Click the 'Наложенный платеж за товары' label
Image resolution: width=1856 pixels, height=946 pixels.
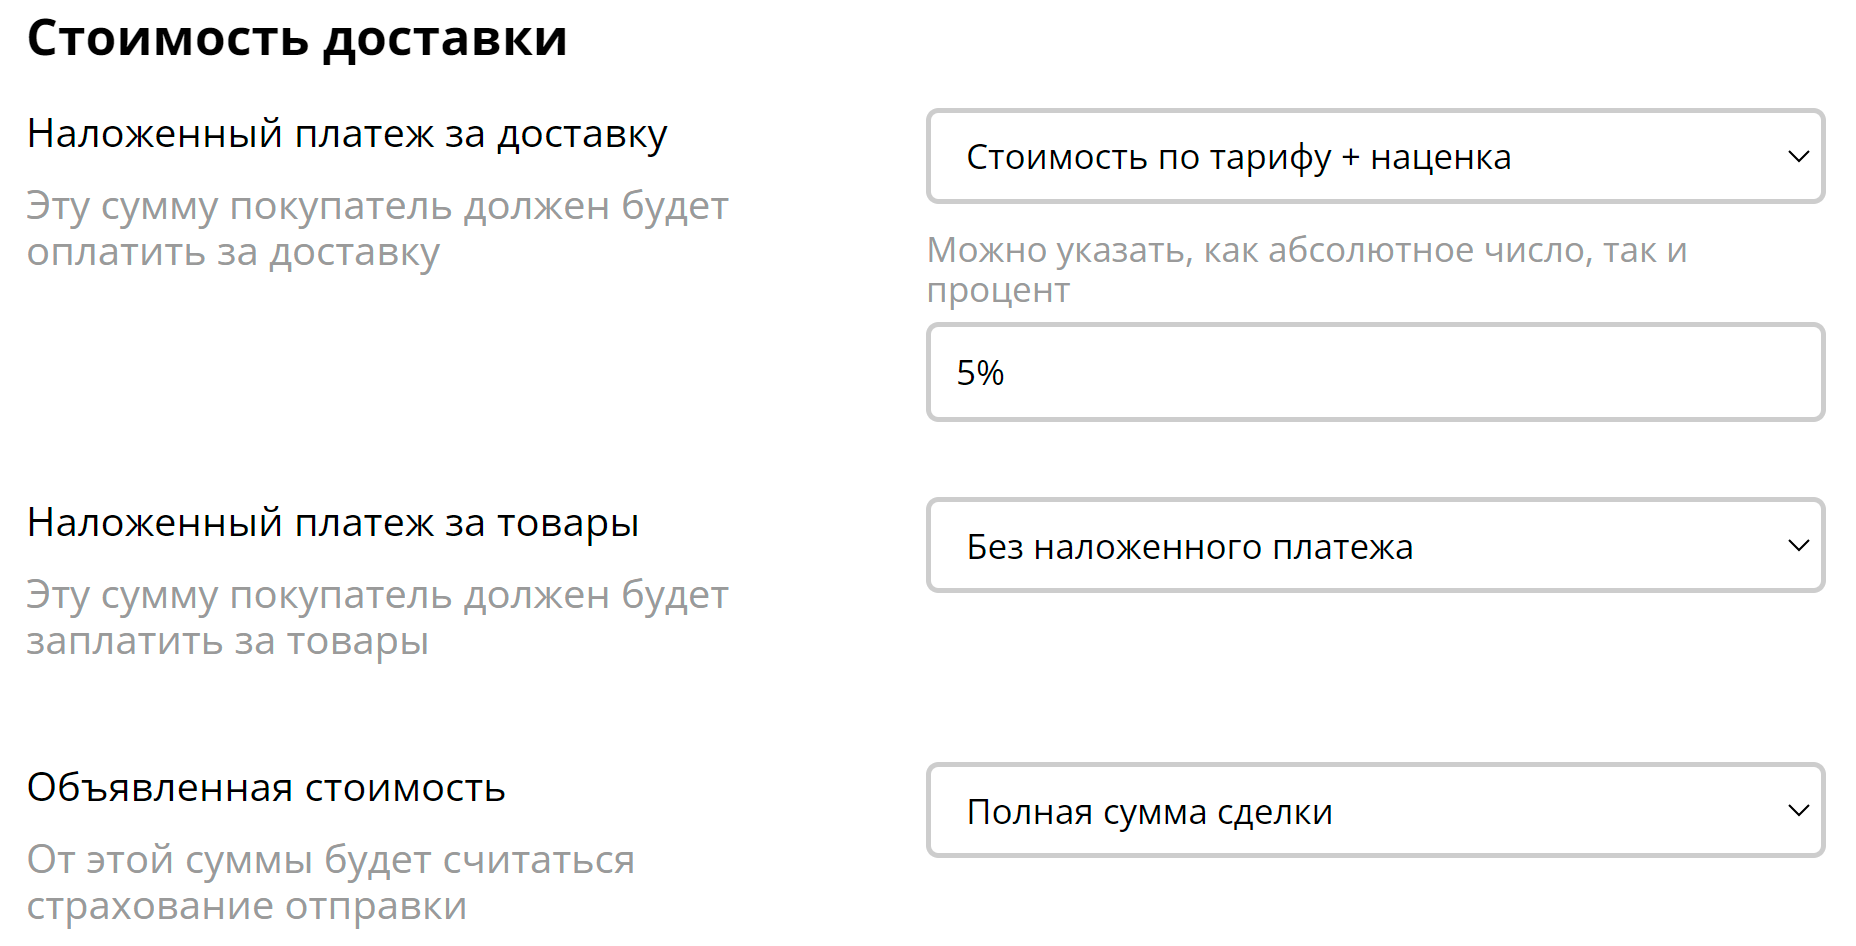tap(333, 523)
